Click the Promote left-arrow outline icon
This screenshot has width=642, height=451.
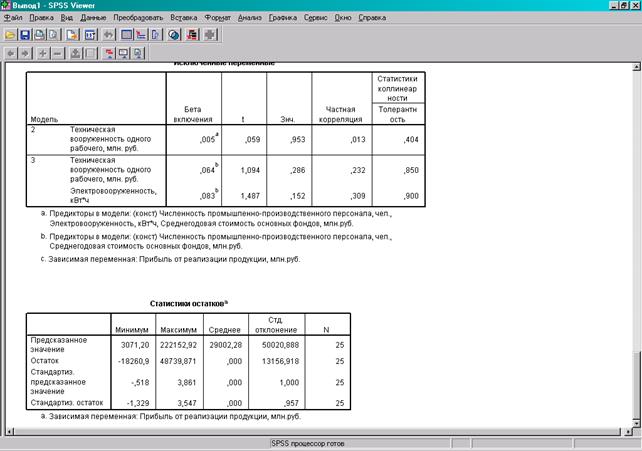11,53
